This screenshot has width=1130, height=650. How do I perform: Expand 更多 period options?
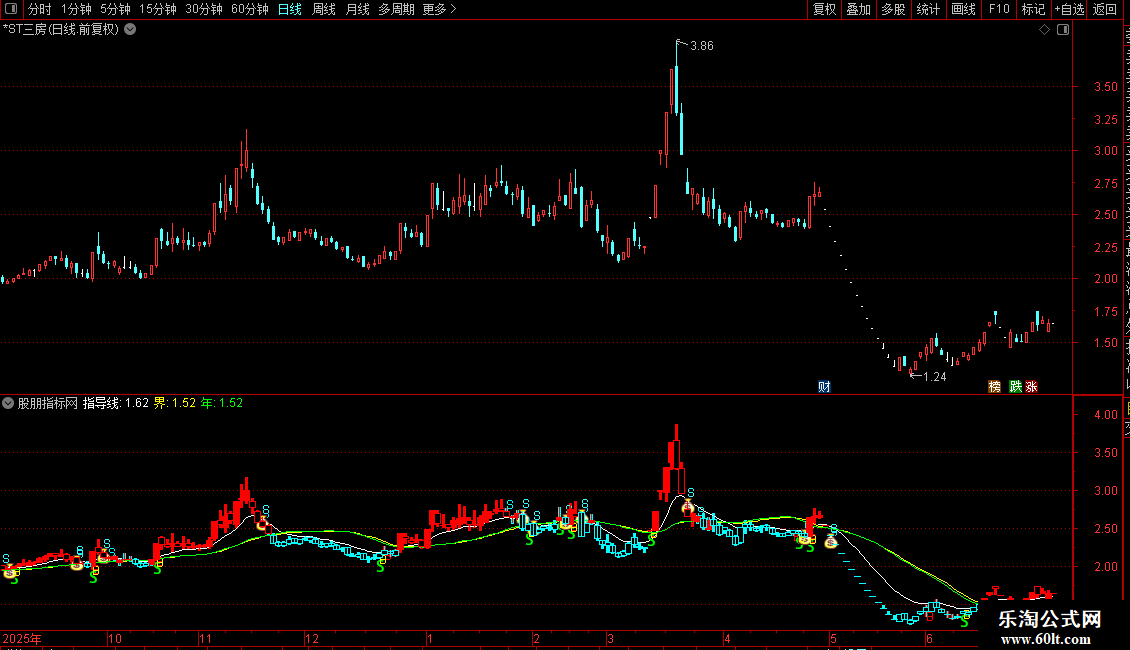439,9
